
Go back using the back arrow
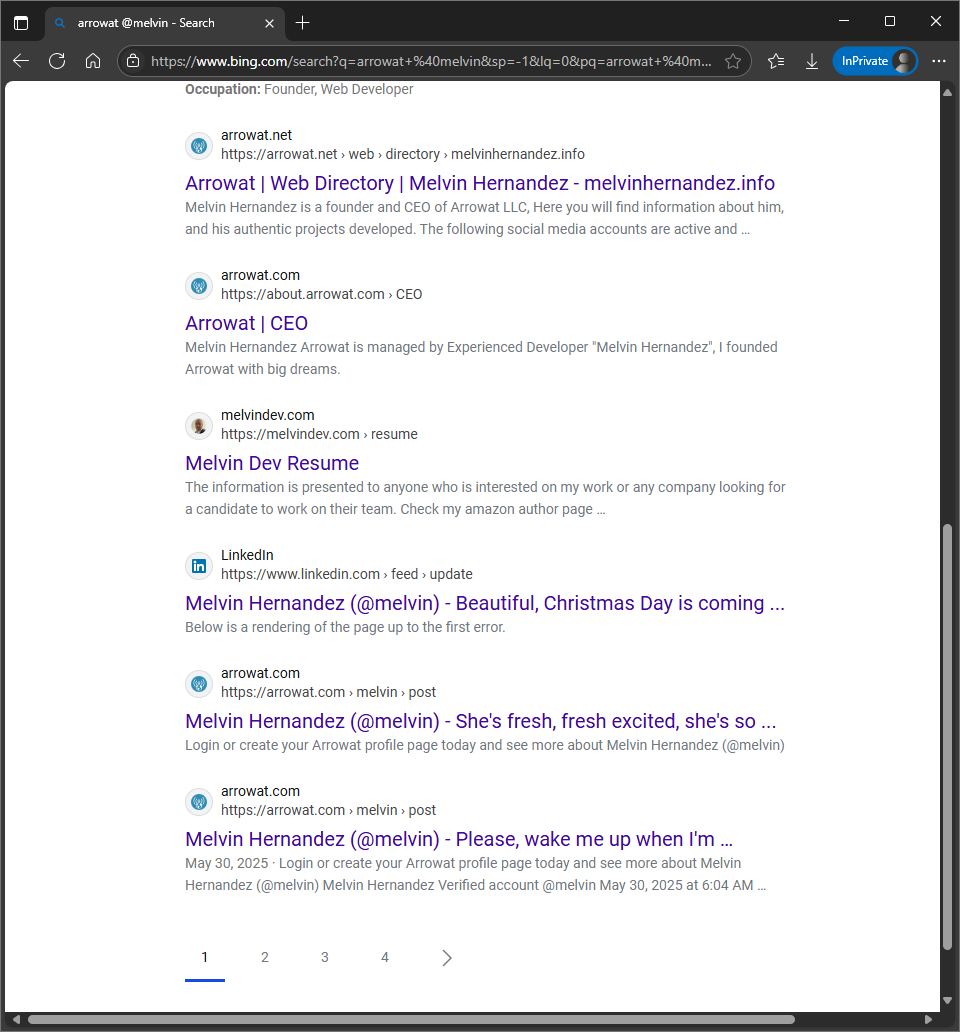click(x=21, y=61)
